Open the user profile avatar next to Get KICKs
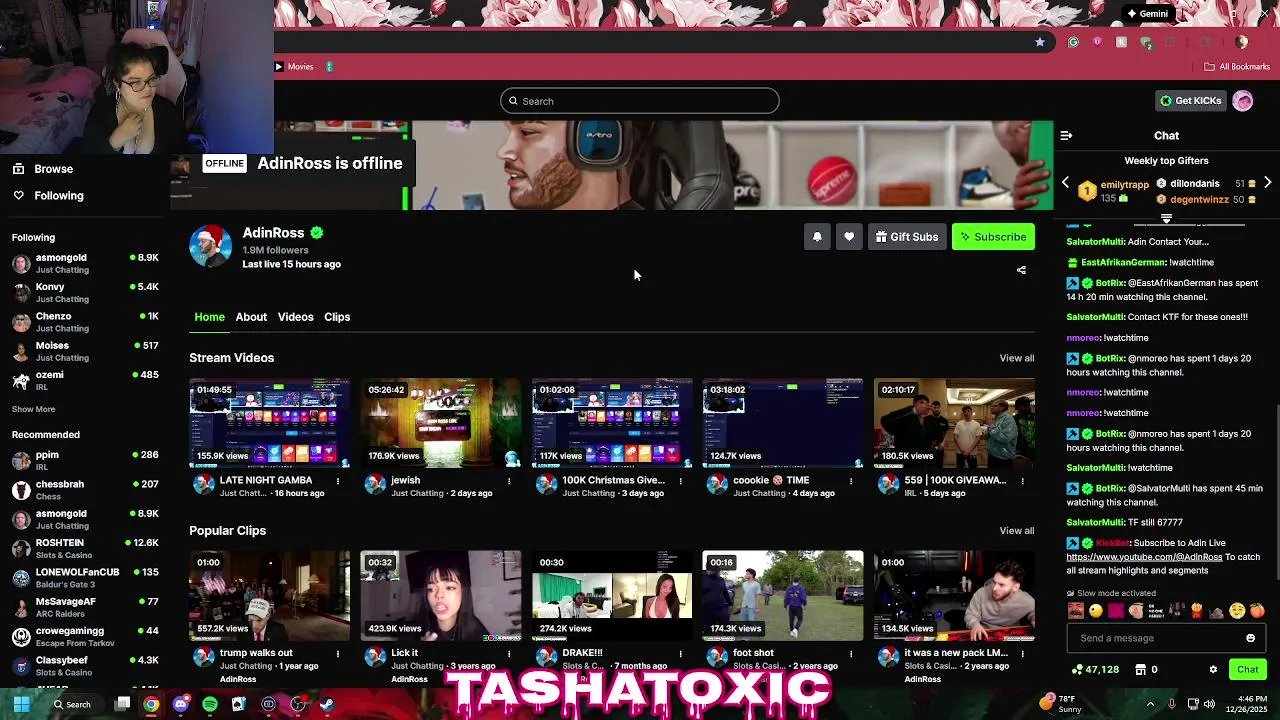The height and width of the screenshot is (720, 1280). point(1243,101)
